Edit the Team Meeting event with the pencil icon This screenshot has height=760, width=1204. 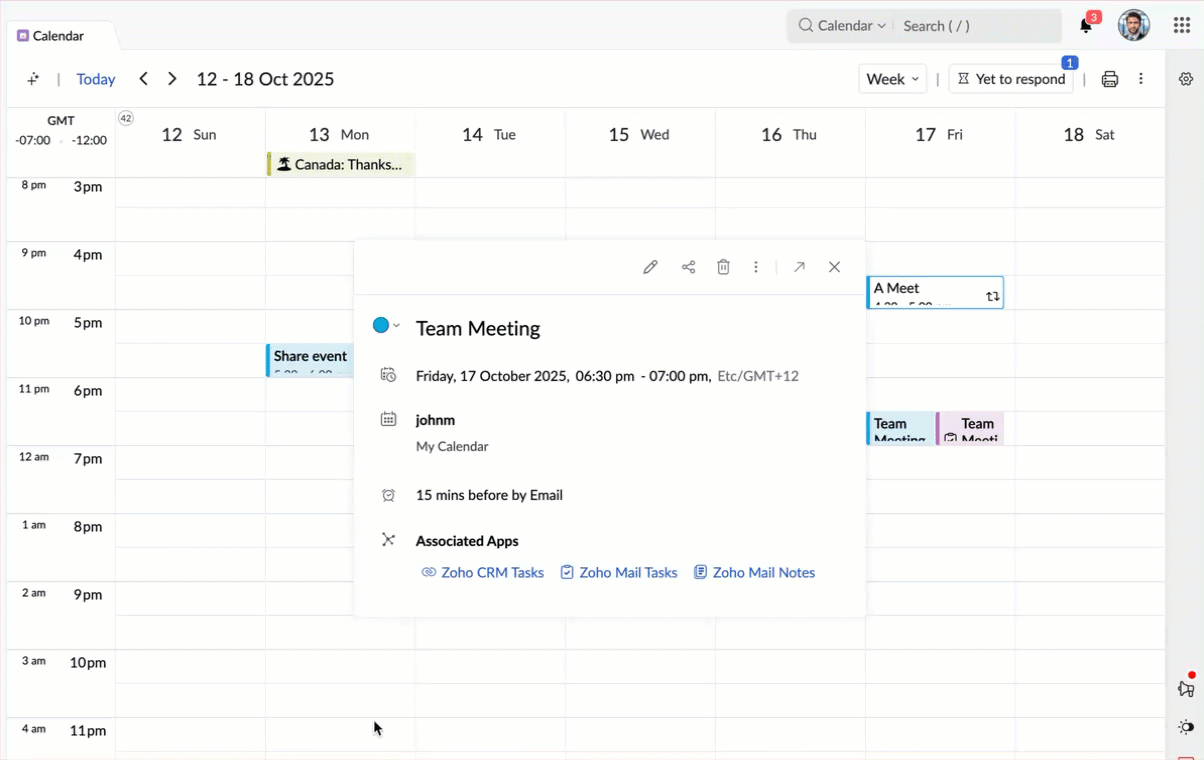pyautogui.click(x=650, y=267)
